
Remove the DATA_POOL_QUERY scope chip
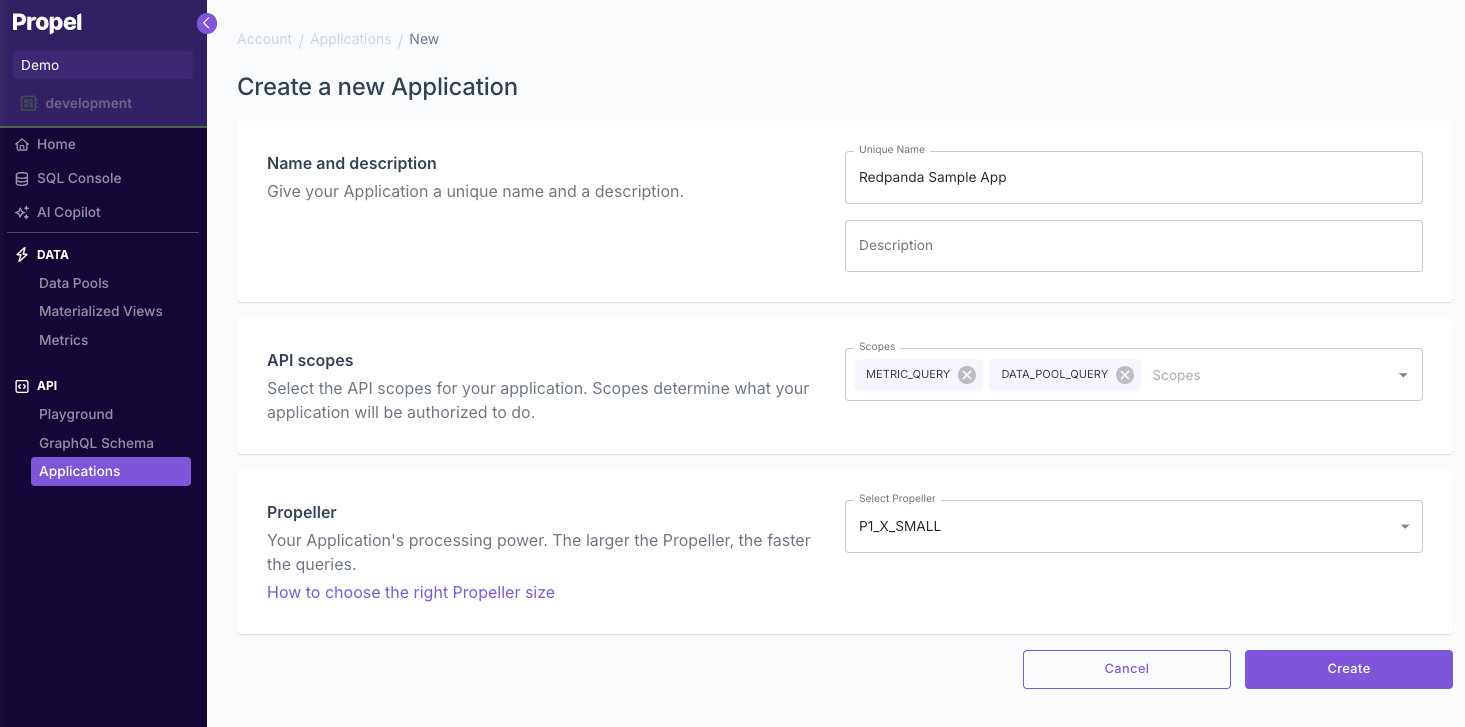pyautogui.click(x=1125, y=375)
